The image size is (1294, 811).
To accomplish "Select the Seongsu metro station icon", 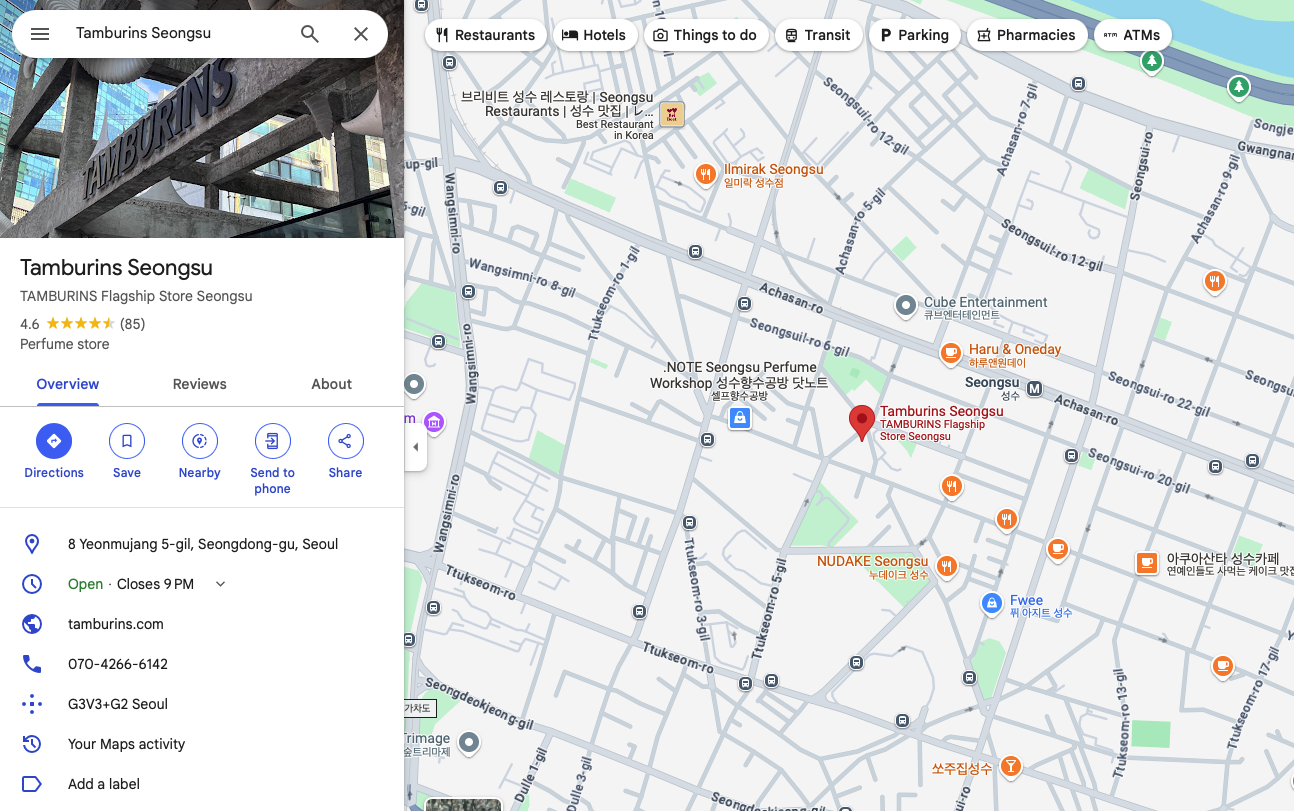I will [x=1034, y=388].
